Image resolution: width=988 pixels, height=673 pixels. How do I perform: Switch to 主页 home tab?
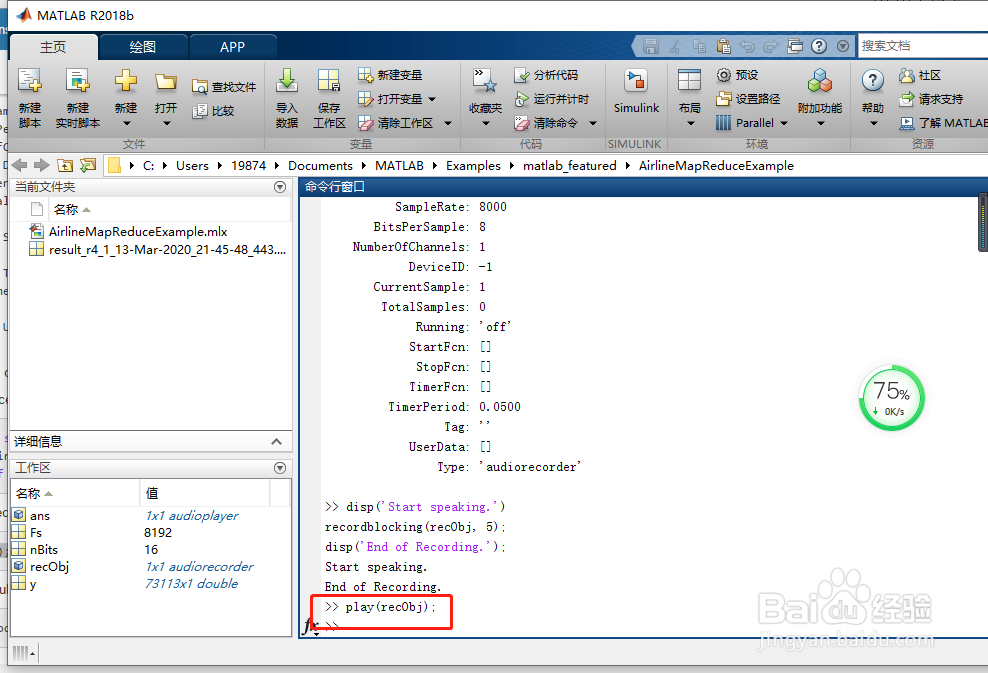tap(54, 47)
